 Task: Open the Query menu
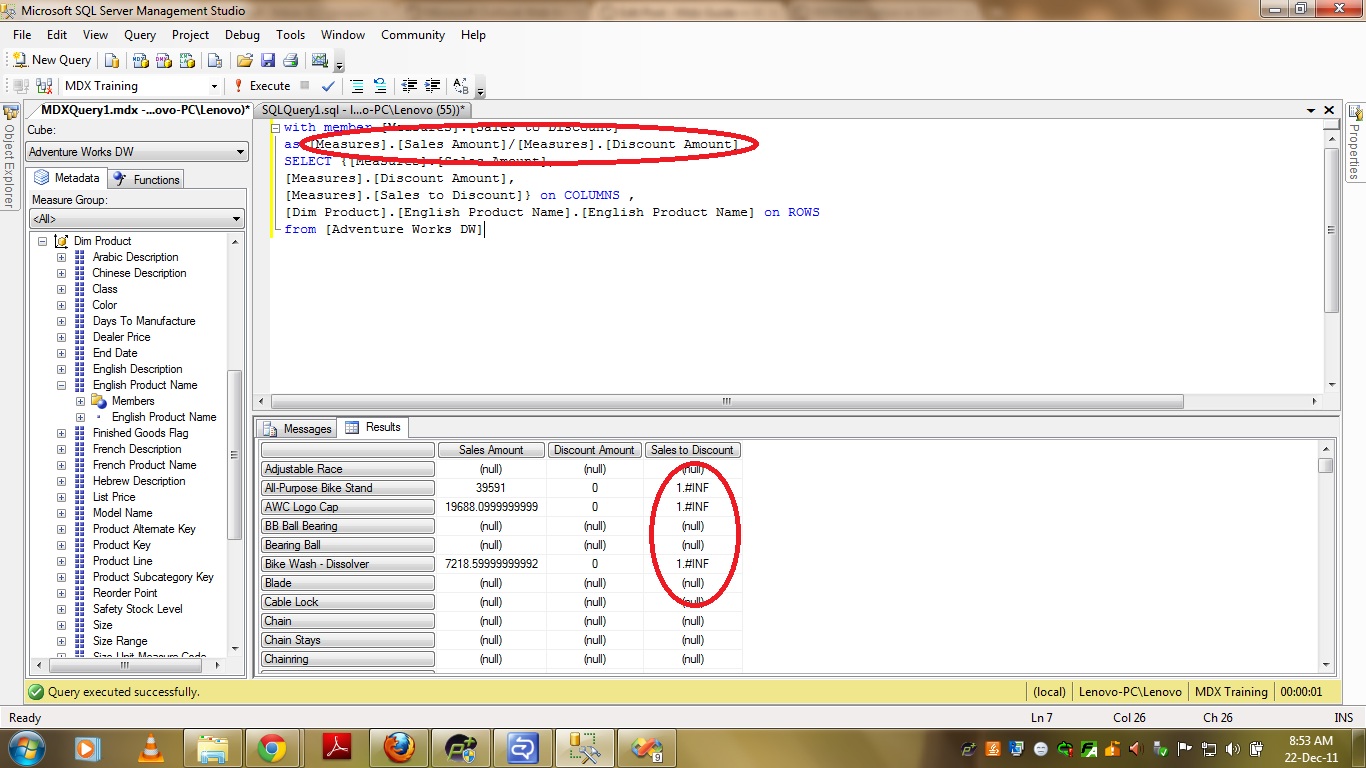pos(140,35)
